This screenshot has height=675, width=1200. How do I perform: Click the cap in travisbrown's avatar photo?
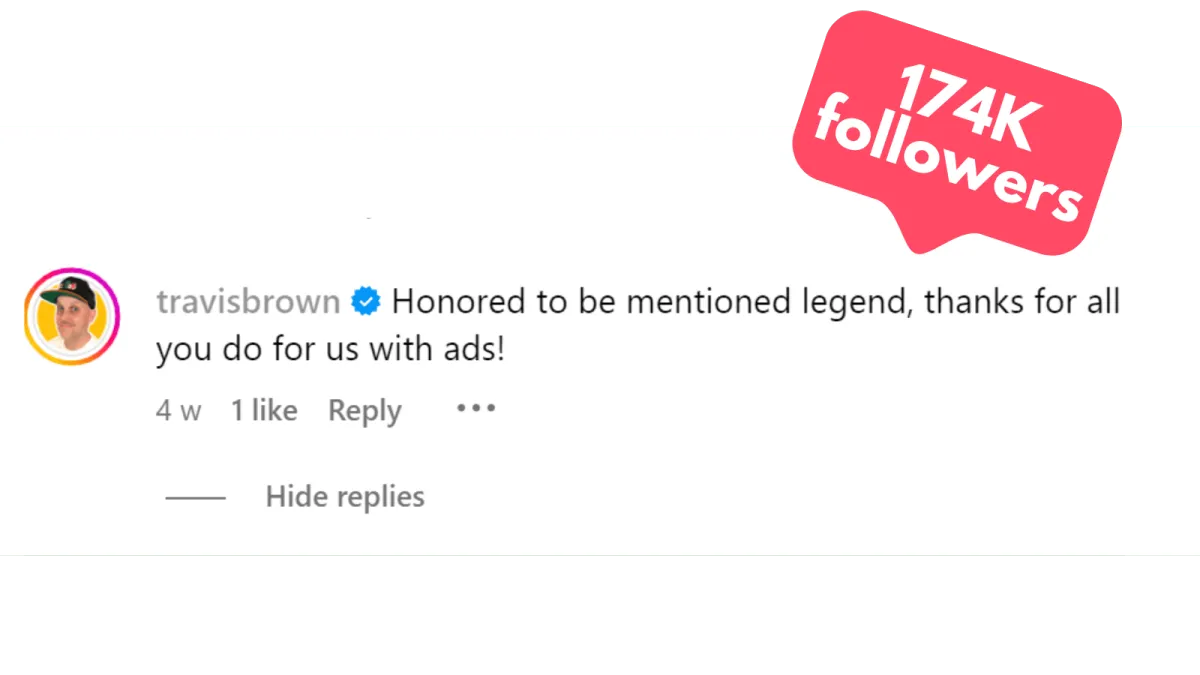click(72, 293)
